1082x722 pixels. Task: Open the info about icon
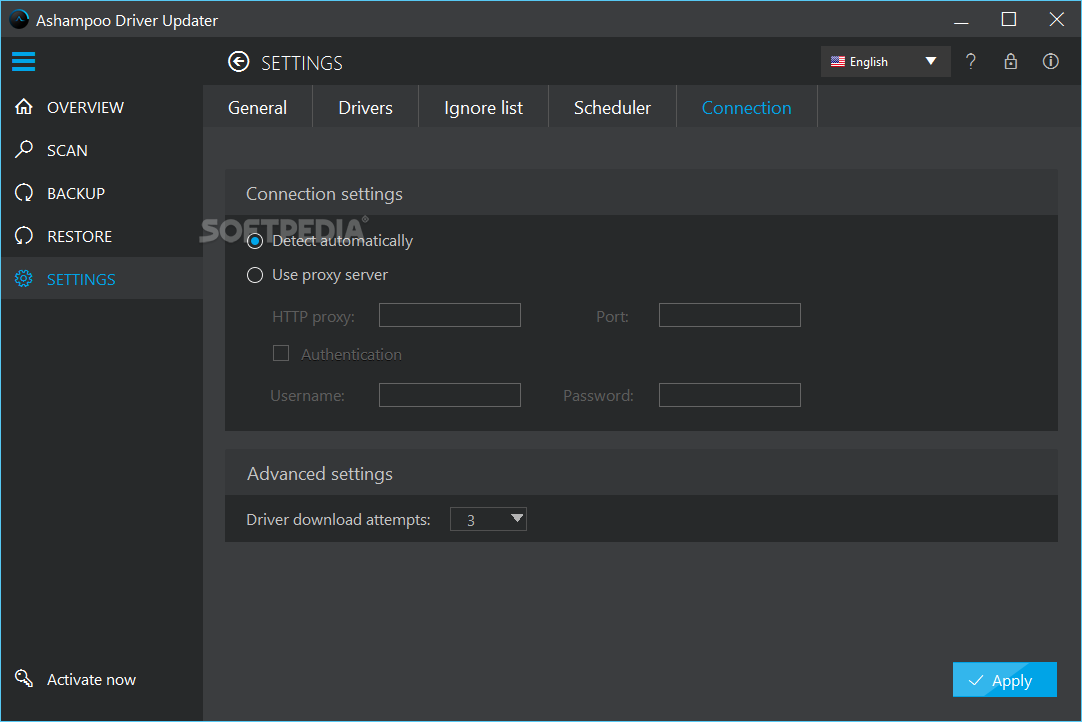1050,61
